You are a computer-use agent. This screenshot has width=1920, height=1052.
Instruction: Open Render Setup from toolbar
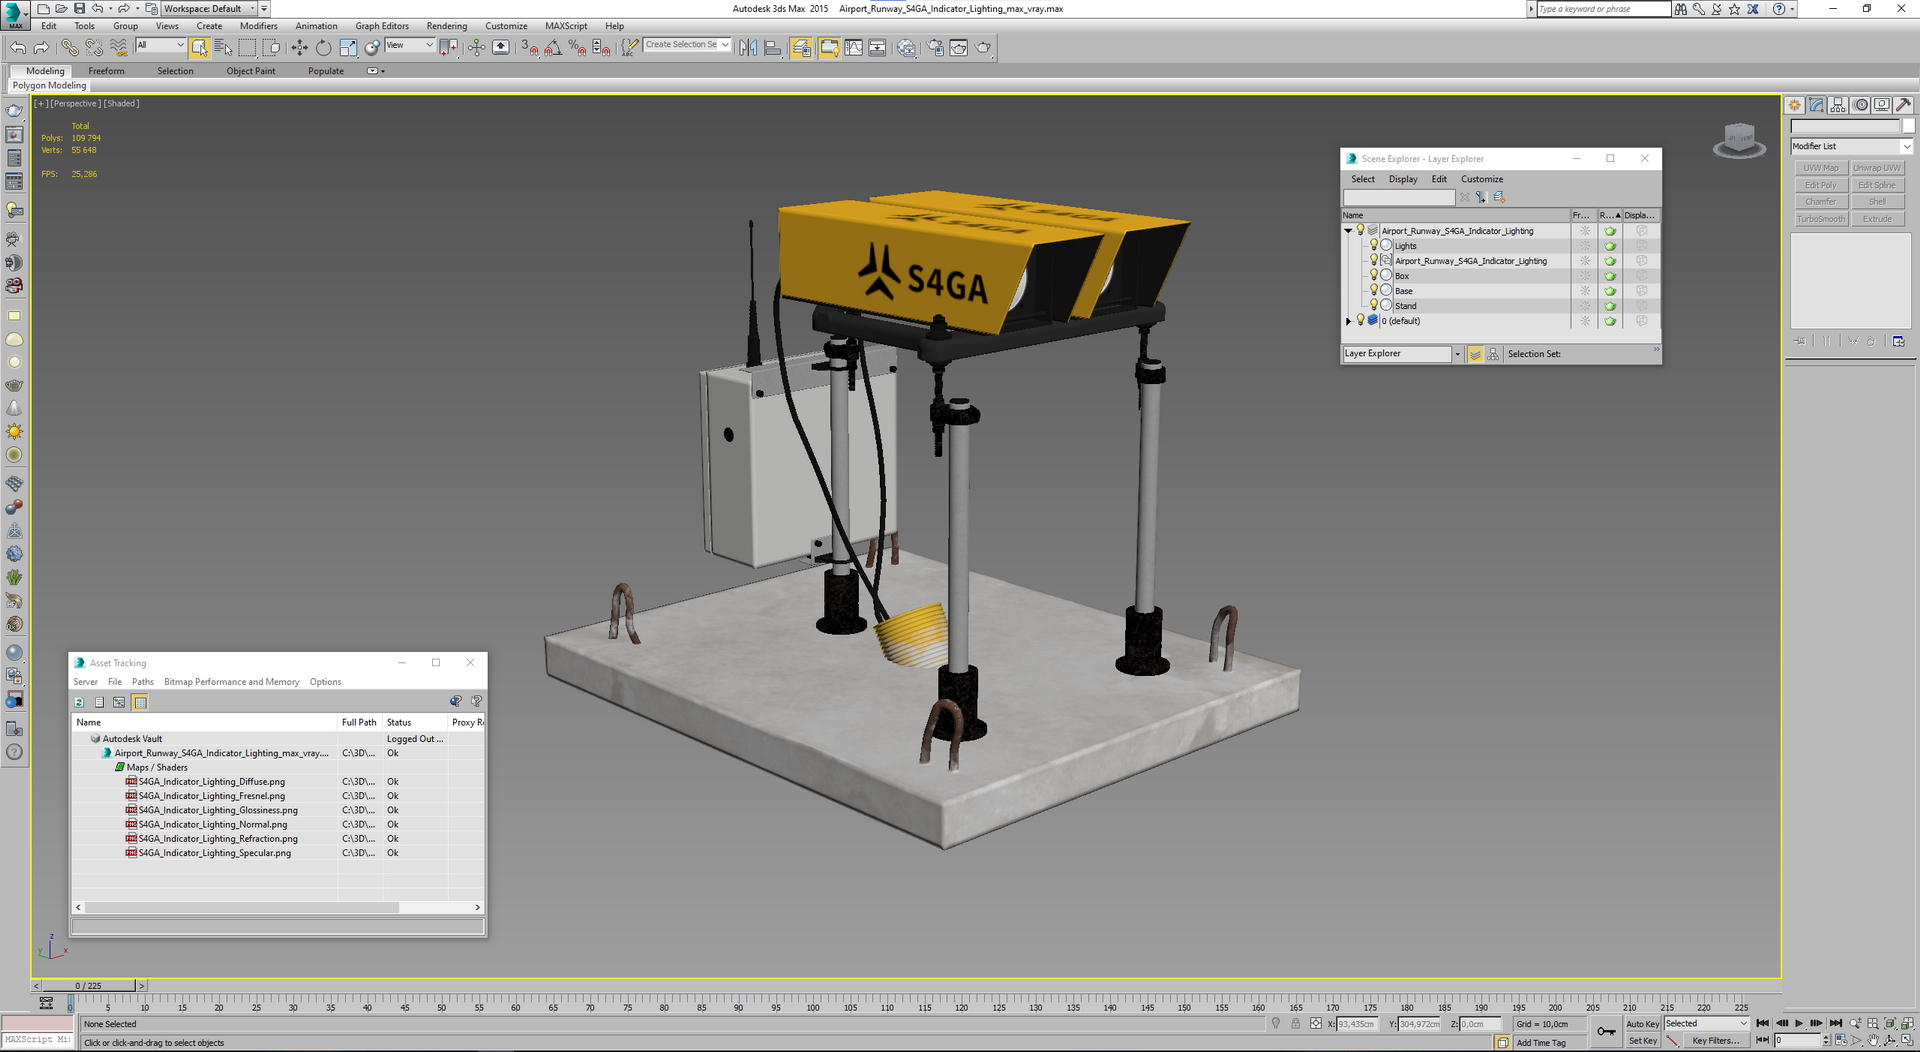tap(935, 48)
